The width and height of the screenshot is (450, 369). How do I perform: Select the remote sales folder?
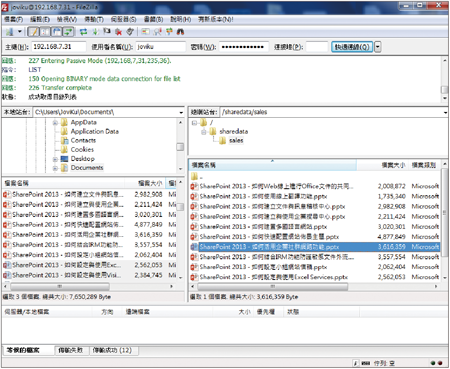click(236, 140)
